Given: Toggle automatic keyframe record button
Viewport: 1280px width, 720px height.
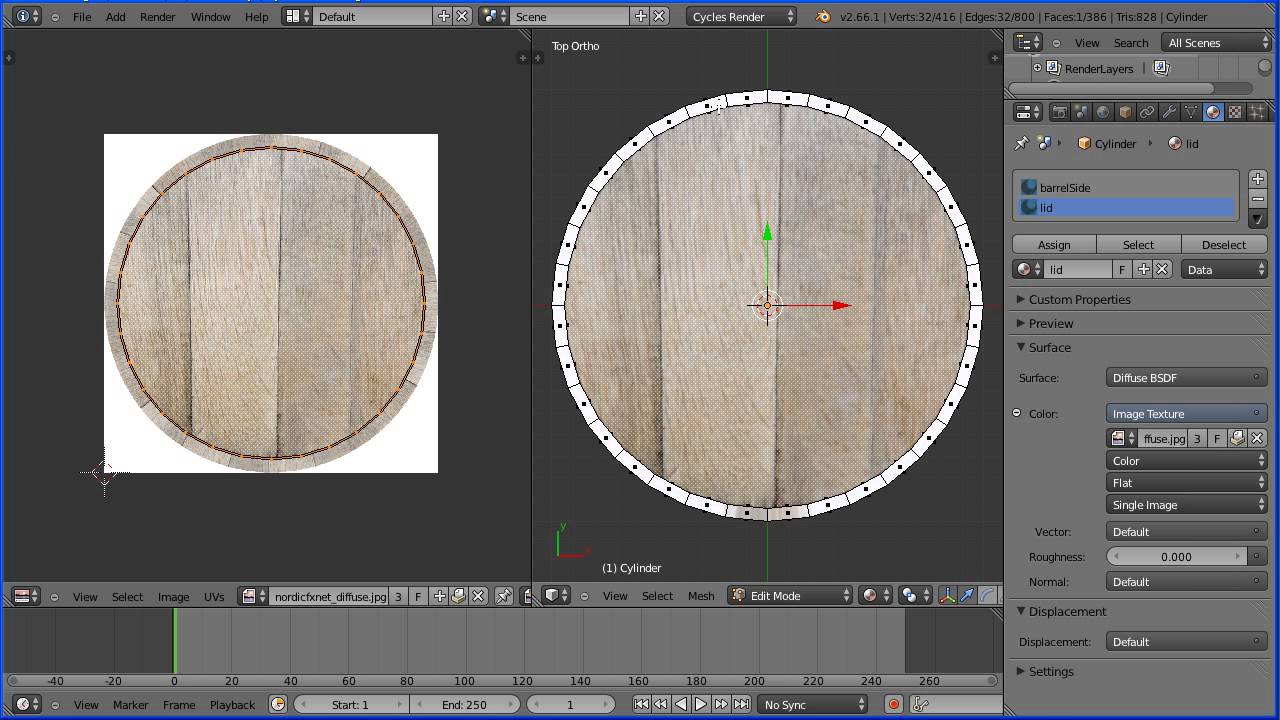Looking at the screenshot, I should point(894,705).
